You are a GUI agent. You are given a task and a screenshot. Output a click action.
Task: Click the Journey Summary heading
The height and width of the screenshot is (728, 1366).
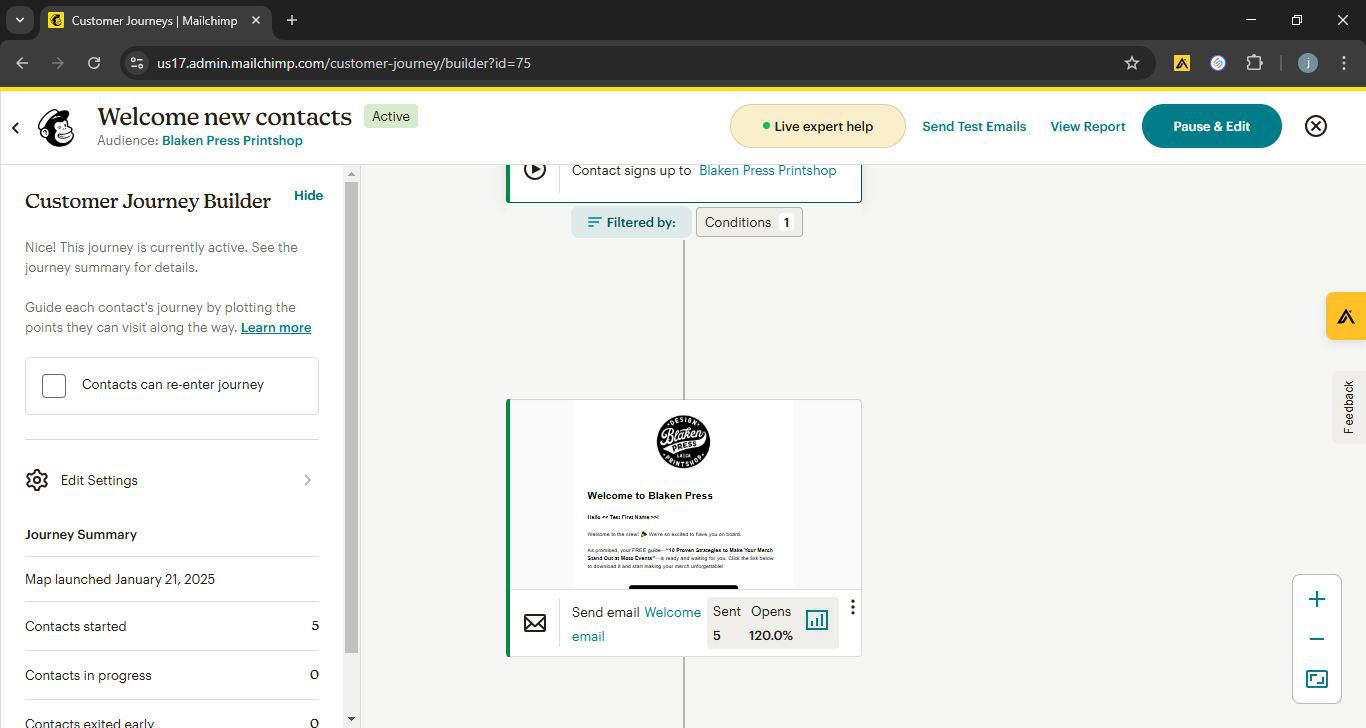pos(81,534)
